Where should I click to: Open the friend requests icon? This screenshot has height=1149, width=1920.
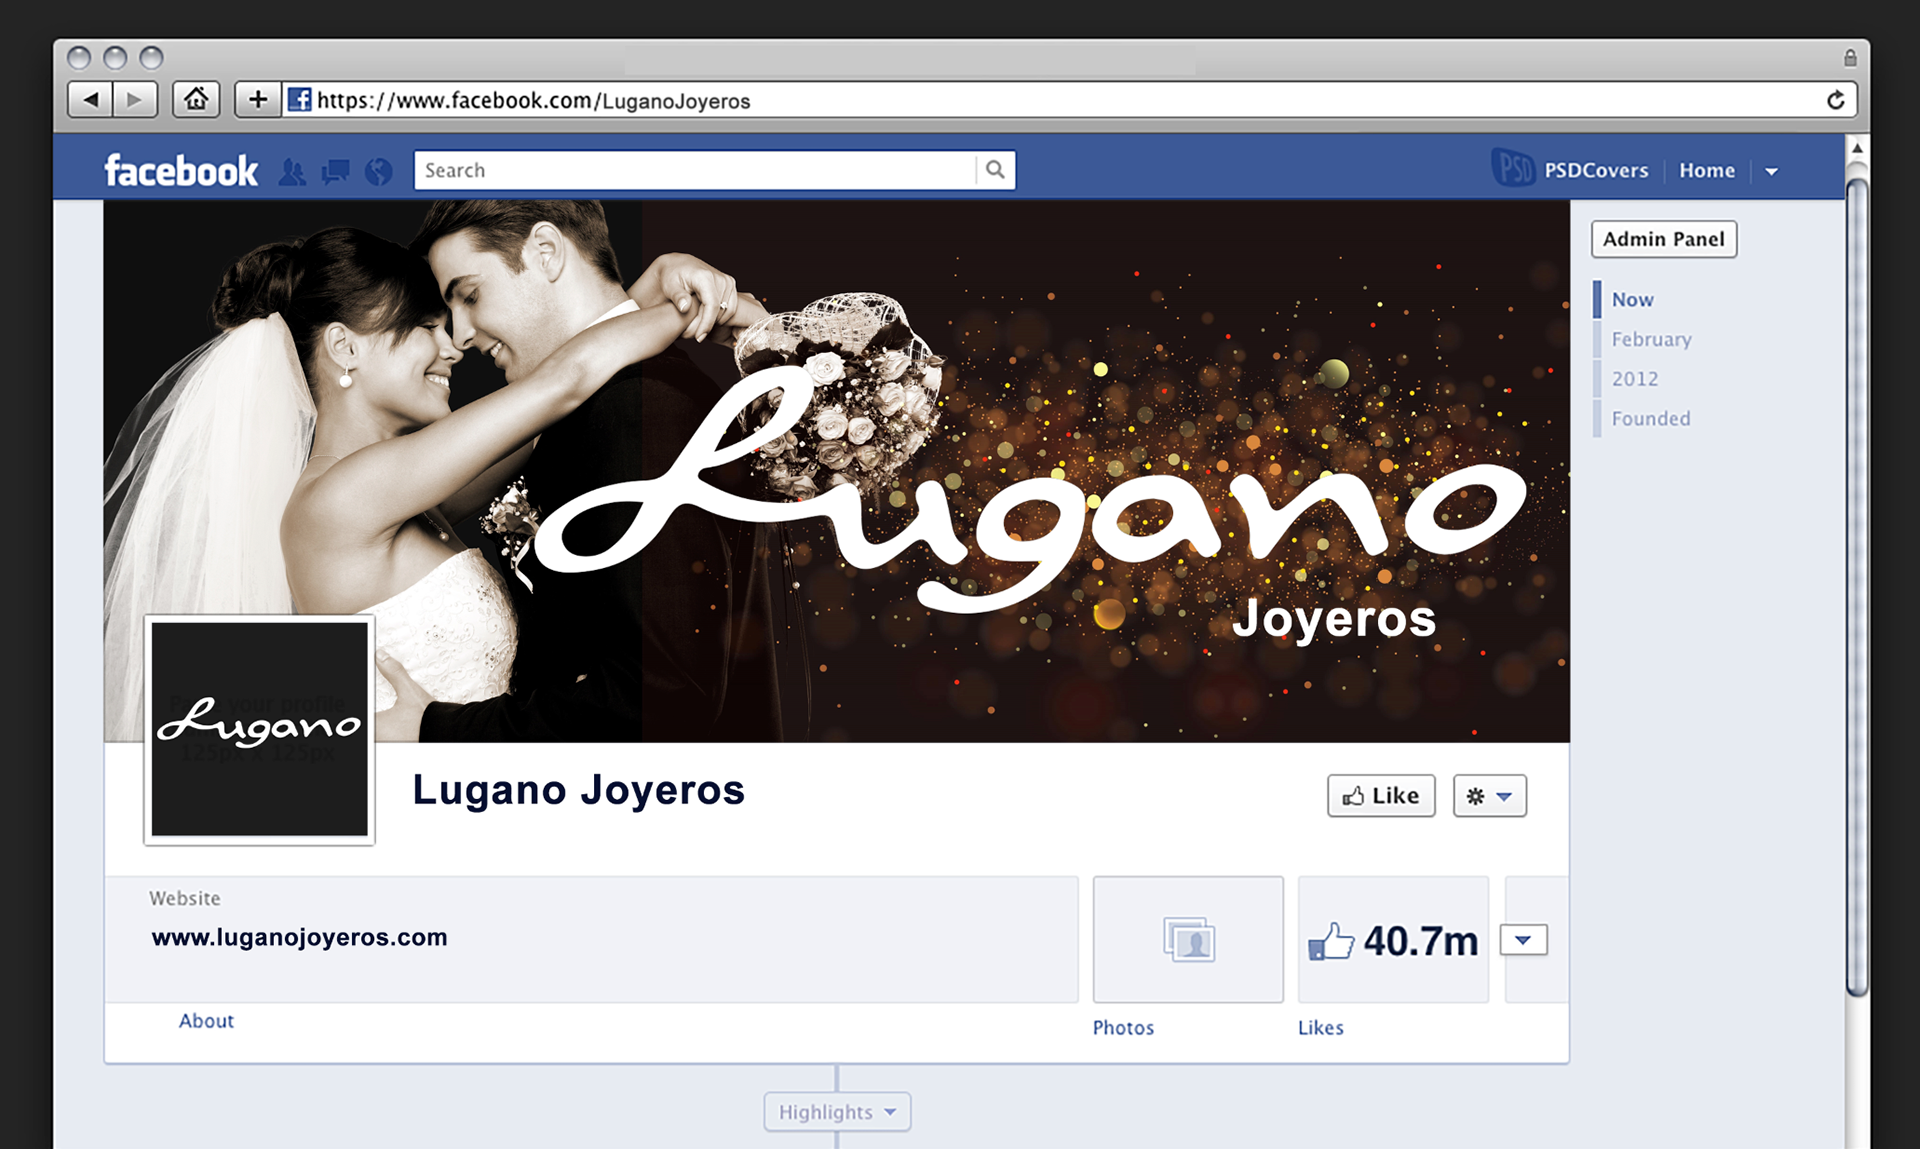[x=292, y=172]
